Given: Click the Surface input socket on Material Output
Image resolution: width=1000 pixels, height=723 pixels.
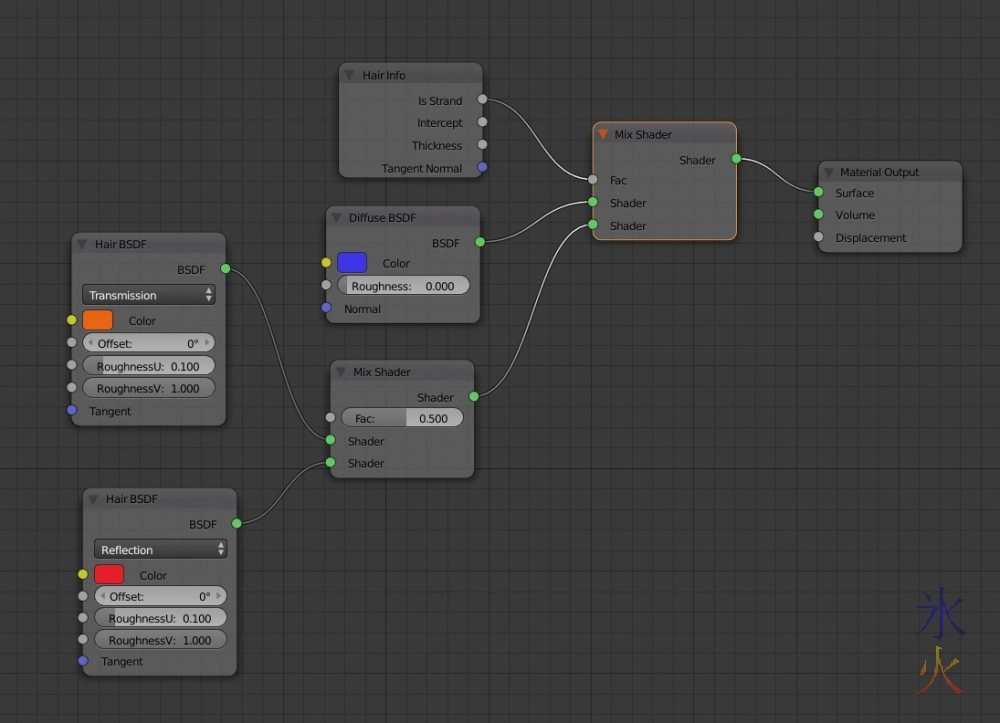Looking at the screenshot, I should click(818, 193).
